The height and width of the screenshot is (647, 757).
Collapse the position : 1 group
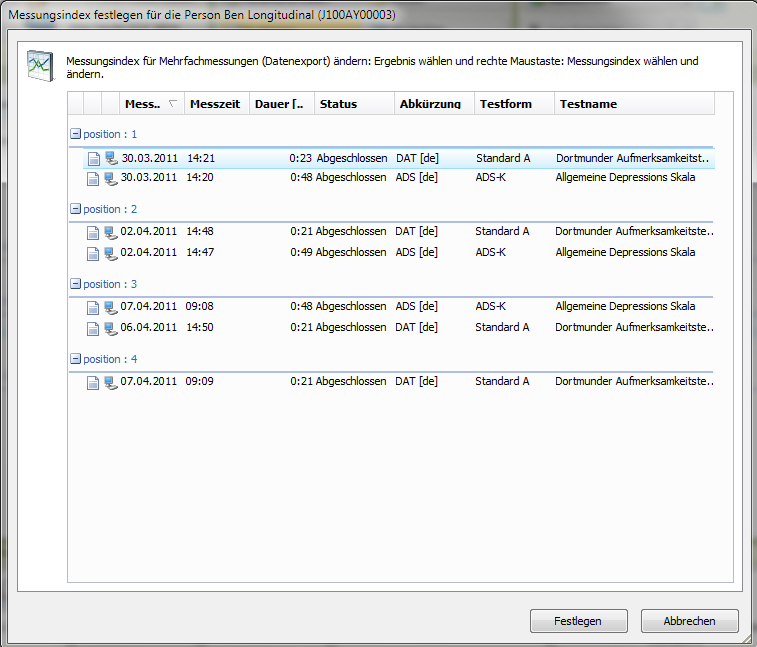(75, 134)
